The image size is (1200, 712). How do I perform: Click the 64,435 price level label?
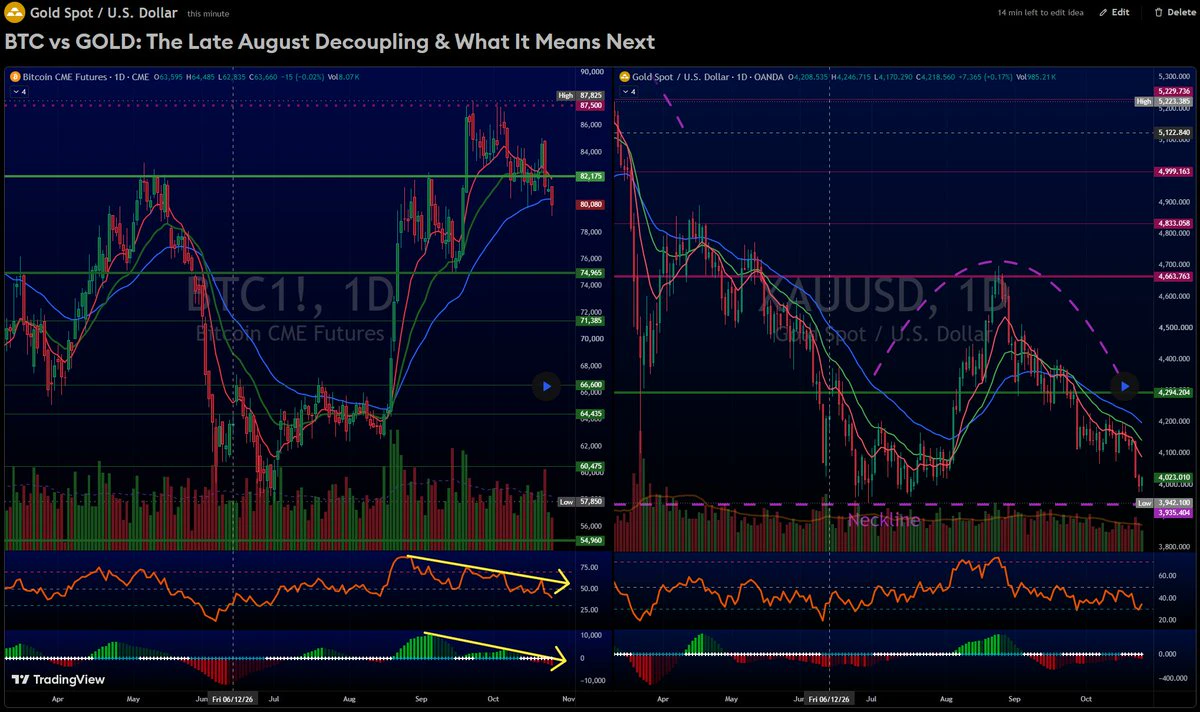pyautogui.click(x=590, y=413)
